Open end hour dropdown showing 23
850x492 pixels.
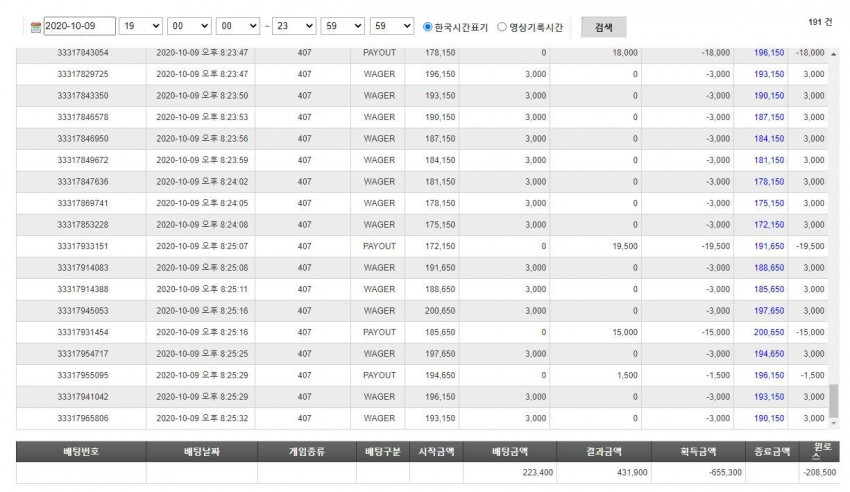[294, 26]
